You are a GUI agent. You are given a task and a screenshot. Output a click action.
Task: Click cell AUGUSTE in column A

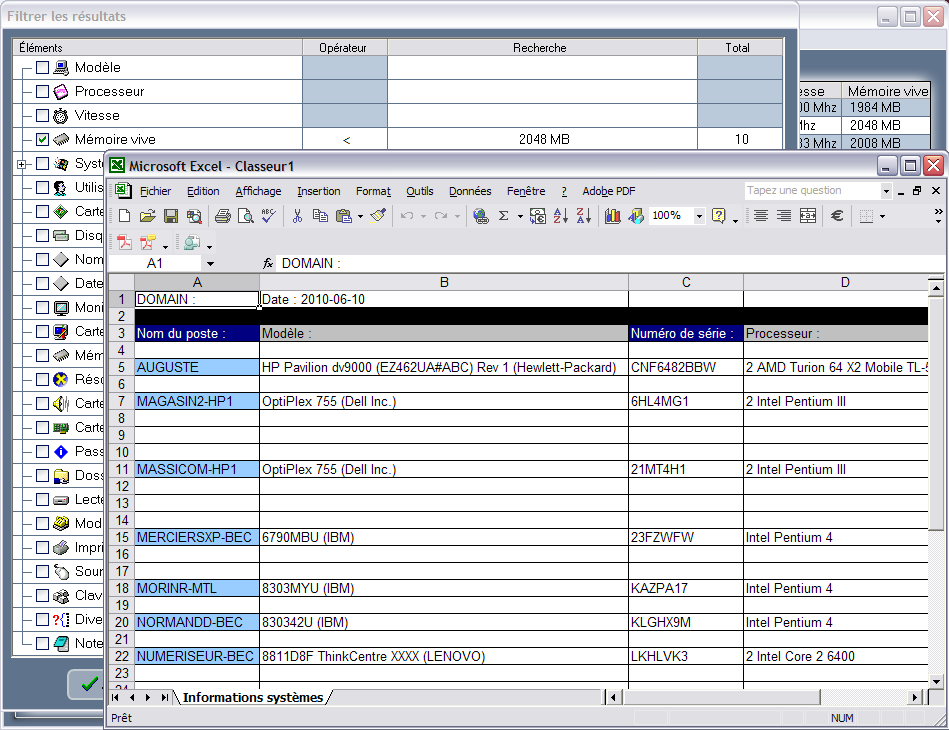[197, 367]
